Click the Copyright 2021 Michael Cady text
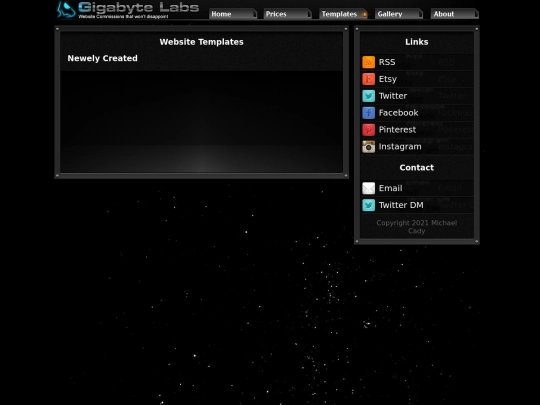The width and height of the screenshot is (540, 405). [x=417, y=227]
